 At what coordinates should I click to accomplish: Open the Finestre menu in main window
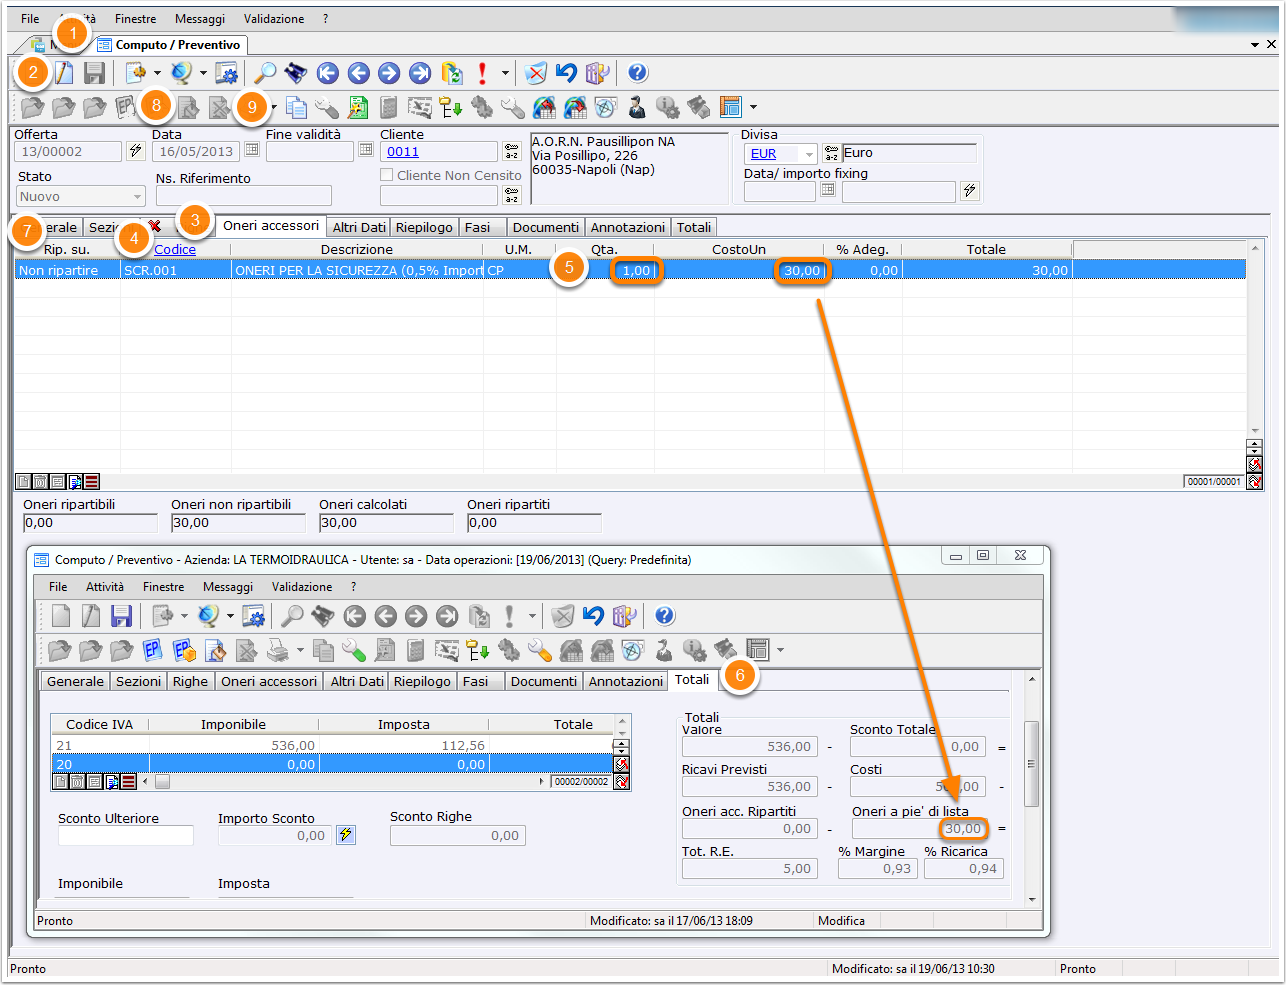[x=136, y=19]
